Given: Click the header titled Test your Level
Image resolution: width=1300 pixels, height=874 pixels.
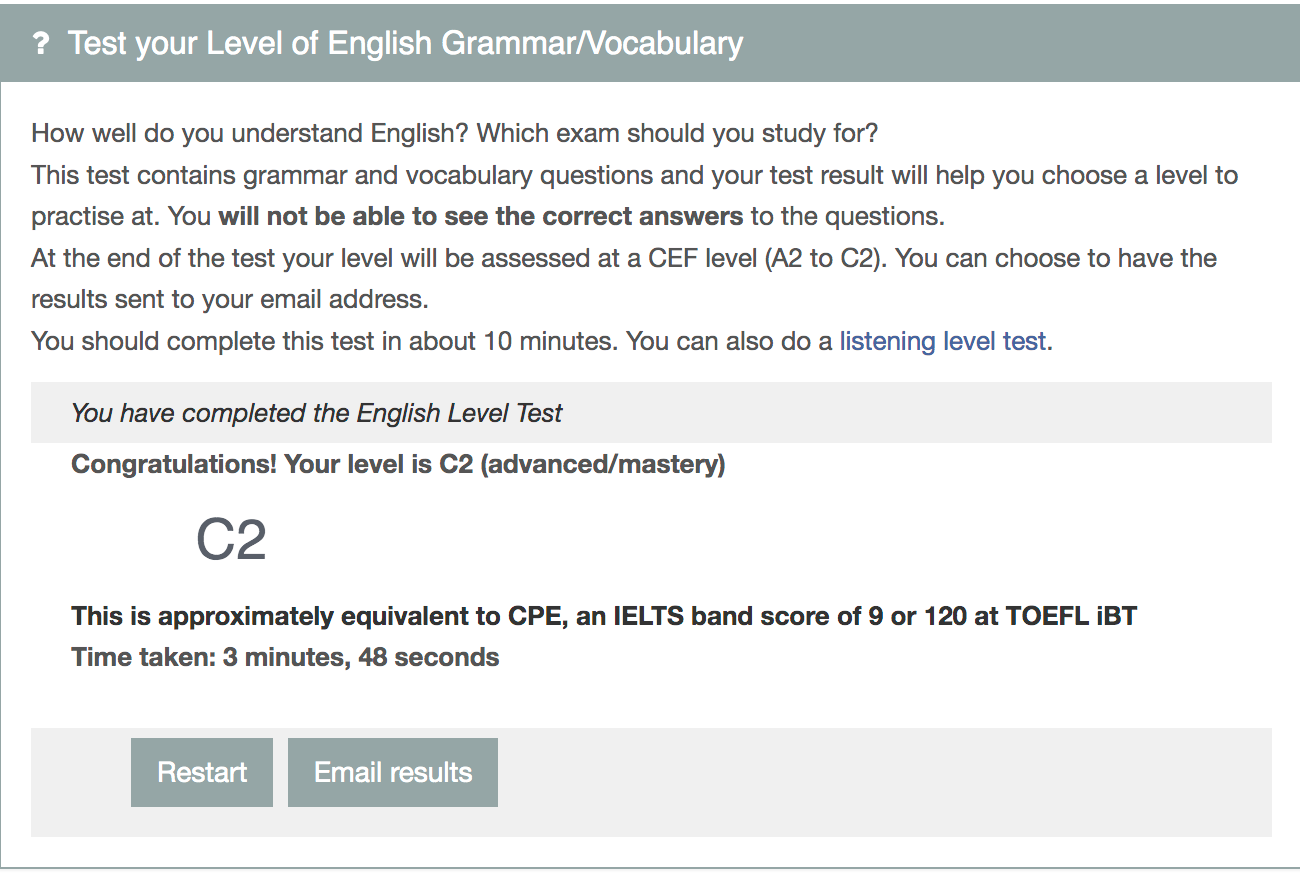Looking at the screenshot, I should [404, 43].
